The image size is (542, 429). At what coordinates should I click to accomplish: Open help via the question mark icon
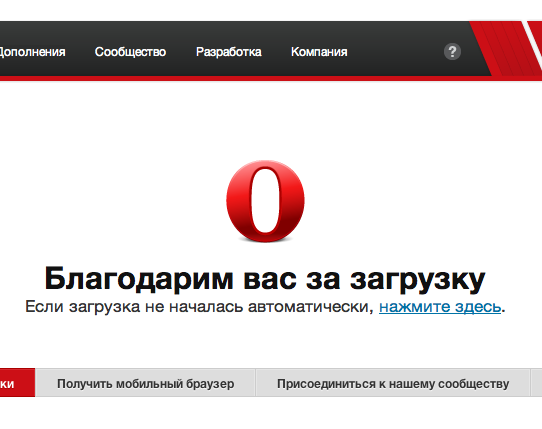(x=452, y=52)
